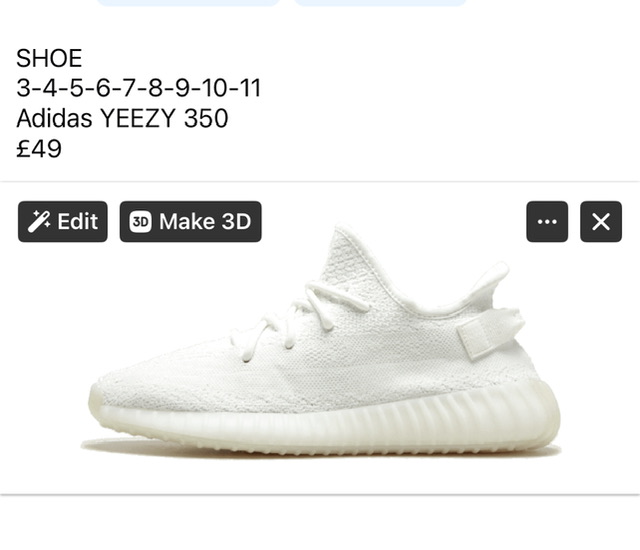Click the Adidas word in the post text
This screenshot has height=550, width=640.
click(54, 118)
